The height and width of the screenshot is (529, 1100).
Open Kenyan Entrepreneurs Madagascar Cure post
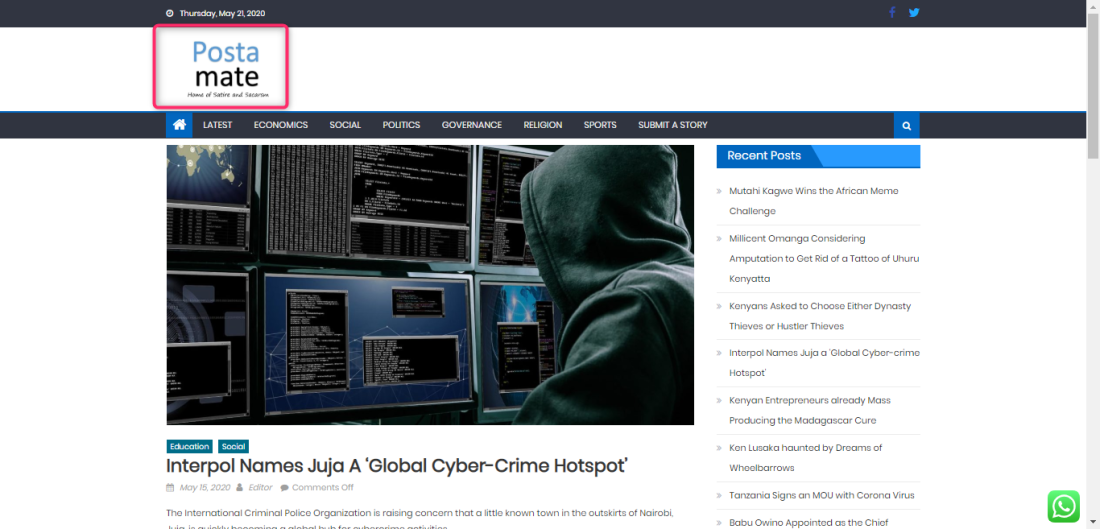[810, 410]
